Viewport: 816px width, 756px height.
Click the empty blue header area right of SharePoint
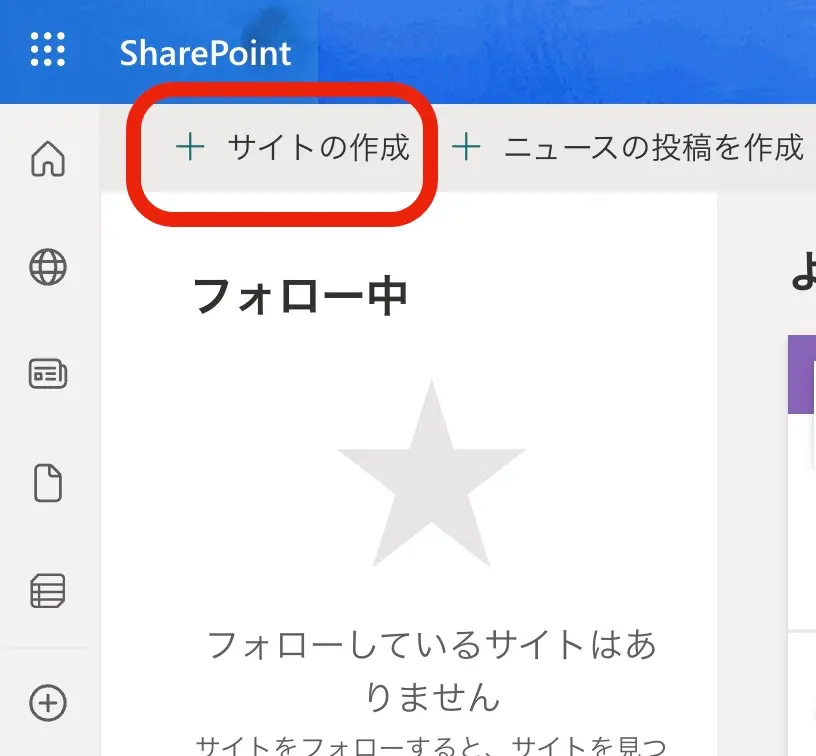560,52
